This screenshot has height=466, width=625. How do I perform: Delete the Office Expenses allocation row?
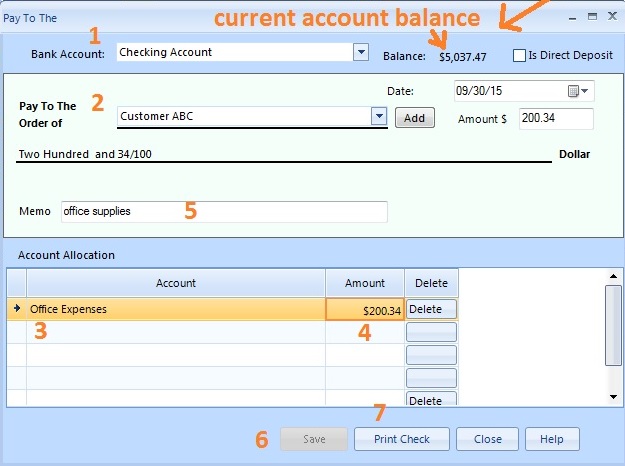coord(431,310)
